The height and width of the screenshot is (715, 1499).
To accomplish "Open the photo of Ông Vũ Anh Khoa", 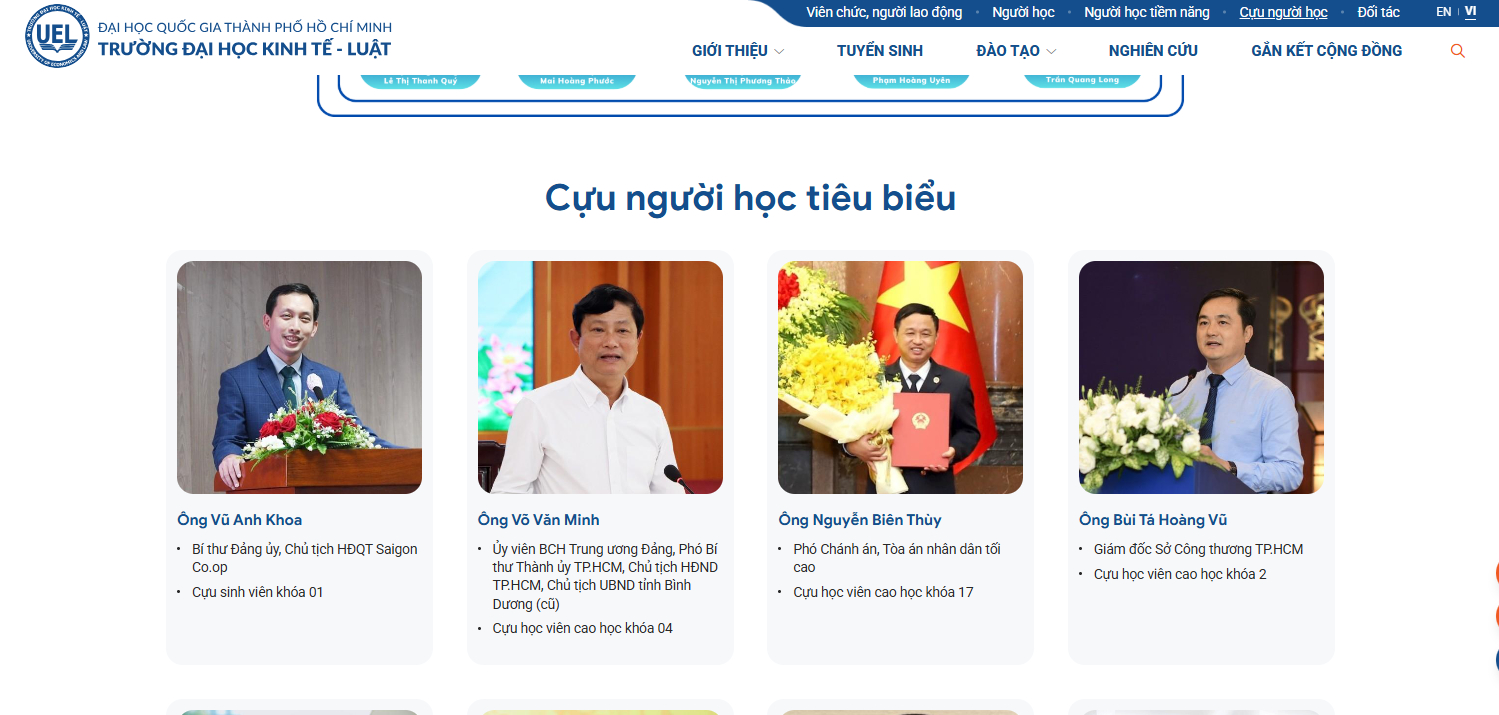I will [x=299, y=377].
